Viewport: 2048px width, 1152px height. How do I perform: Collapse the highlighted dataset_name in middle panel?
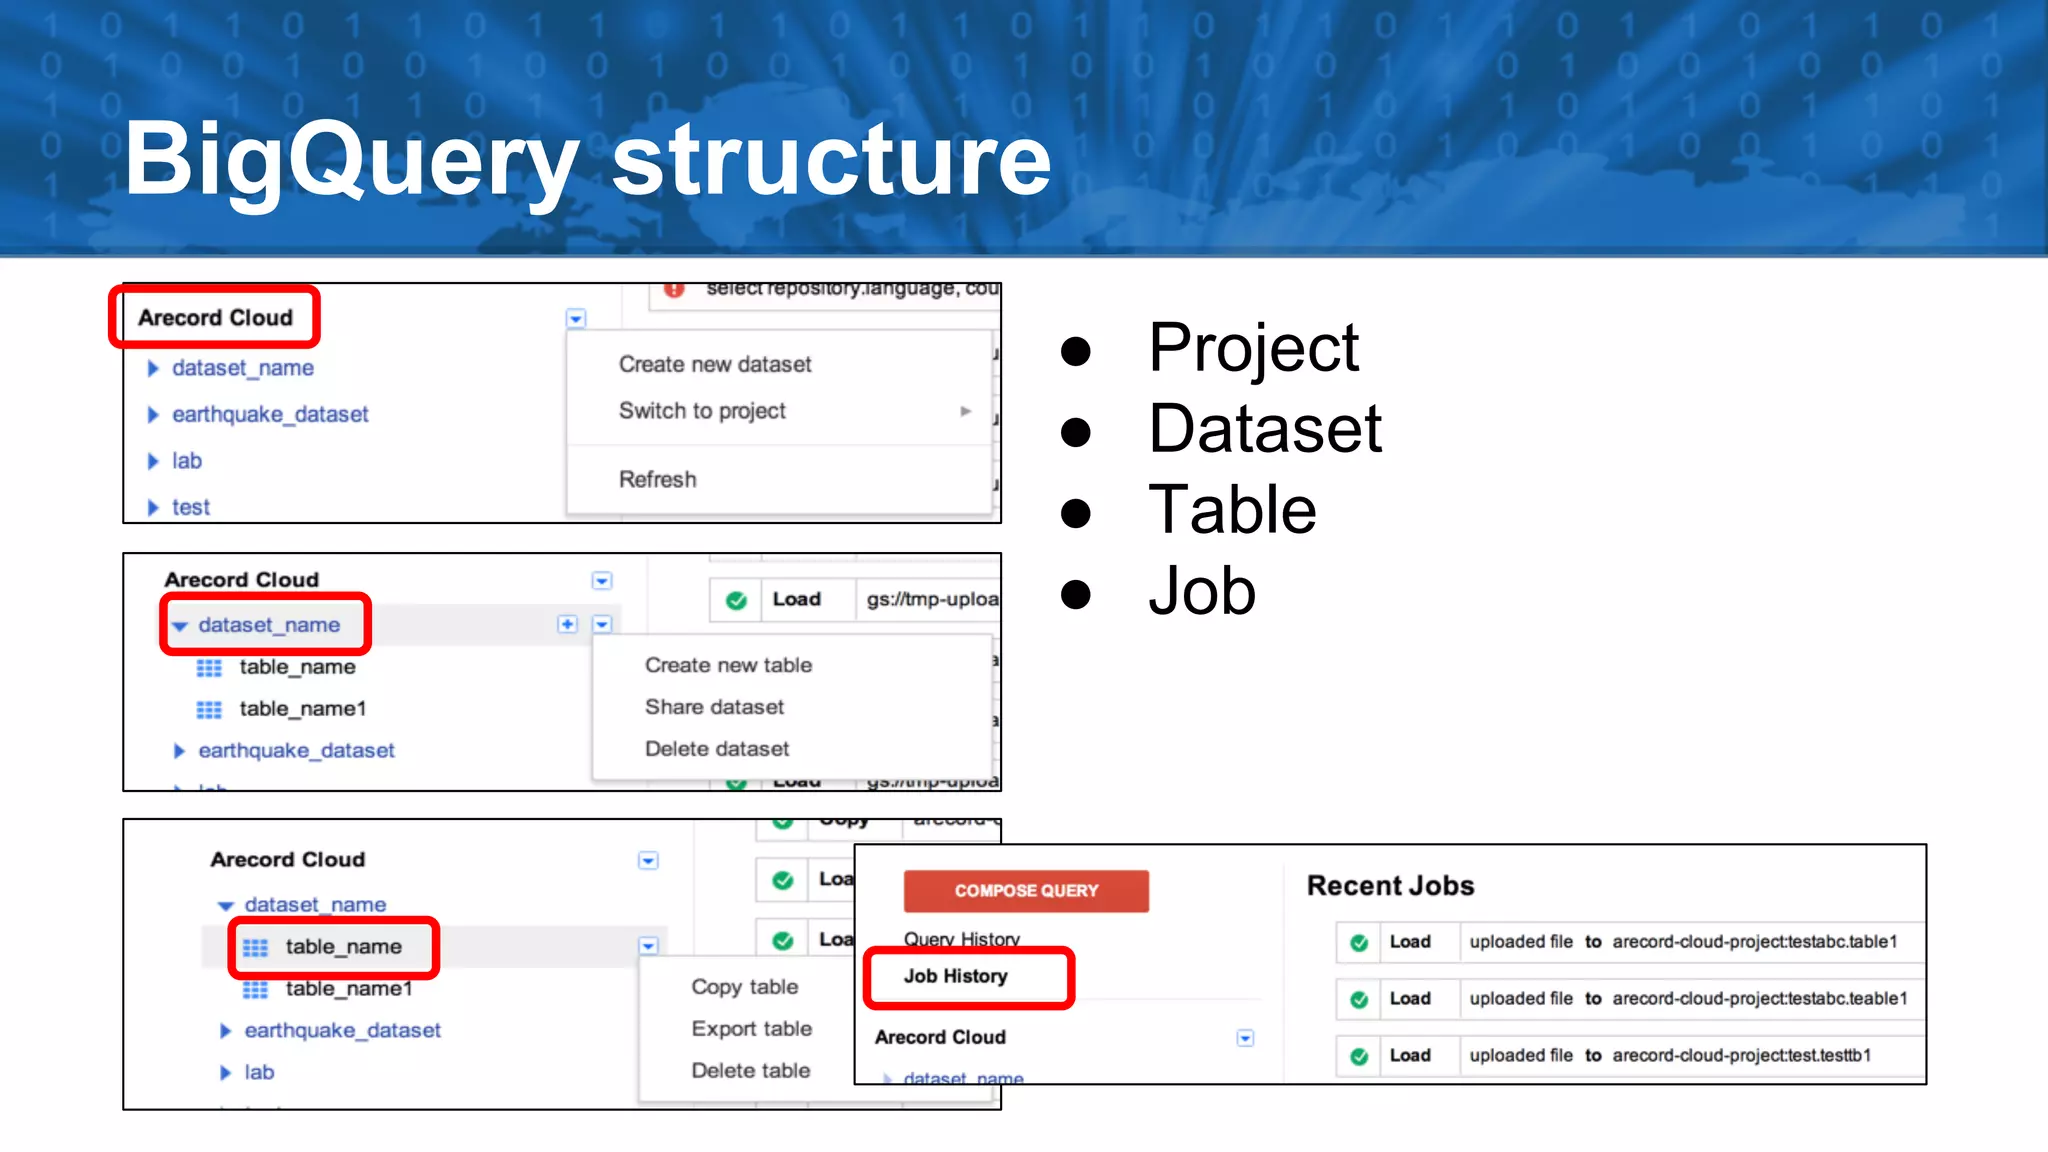coord(180,626)
